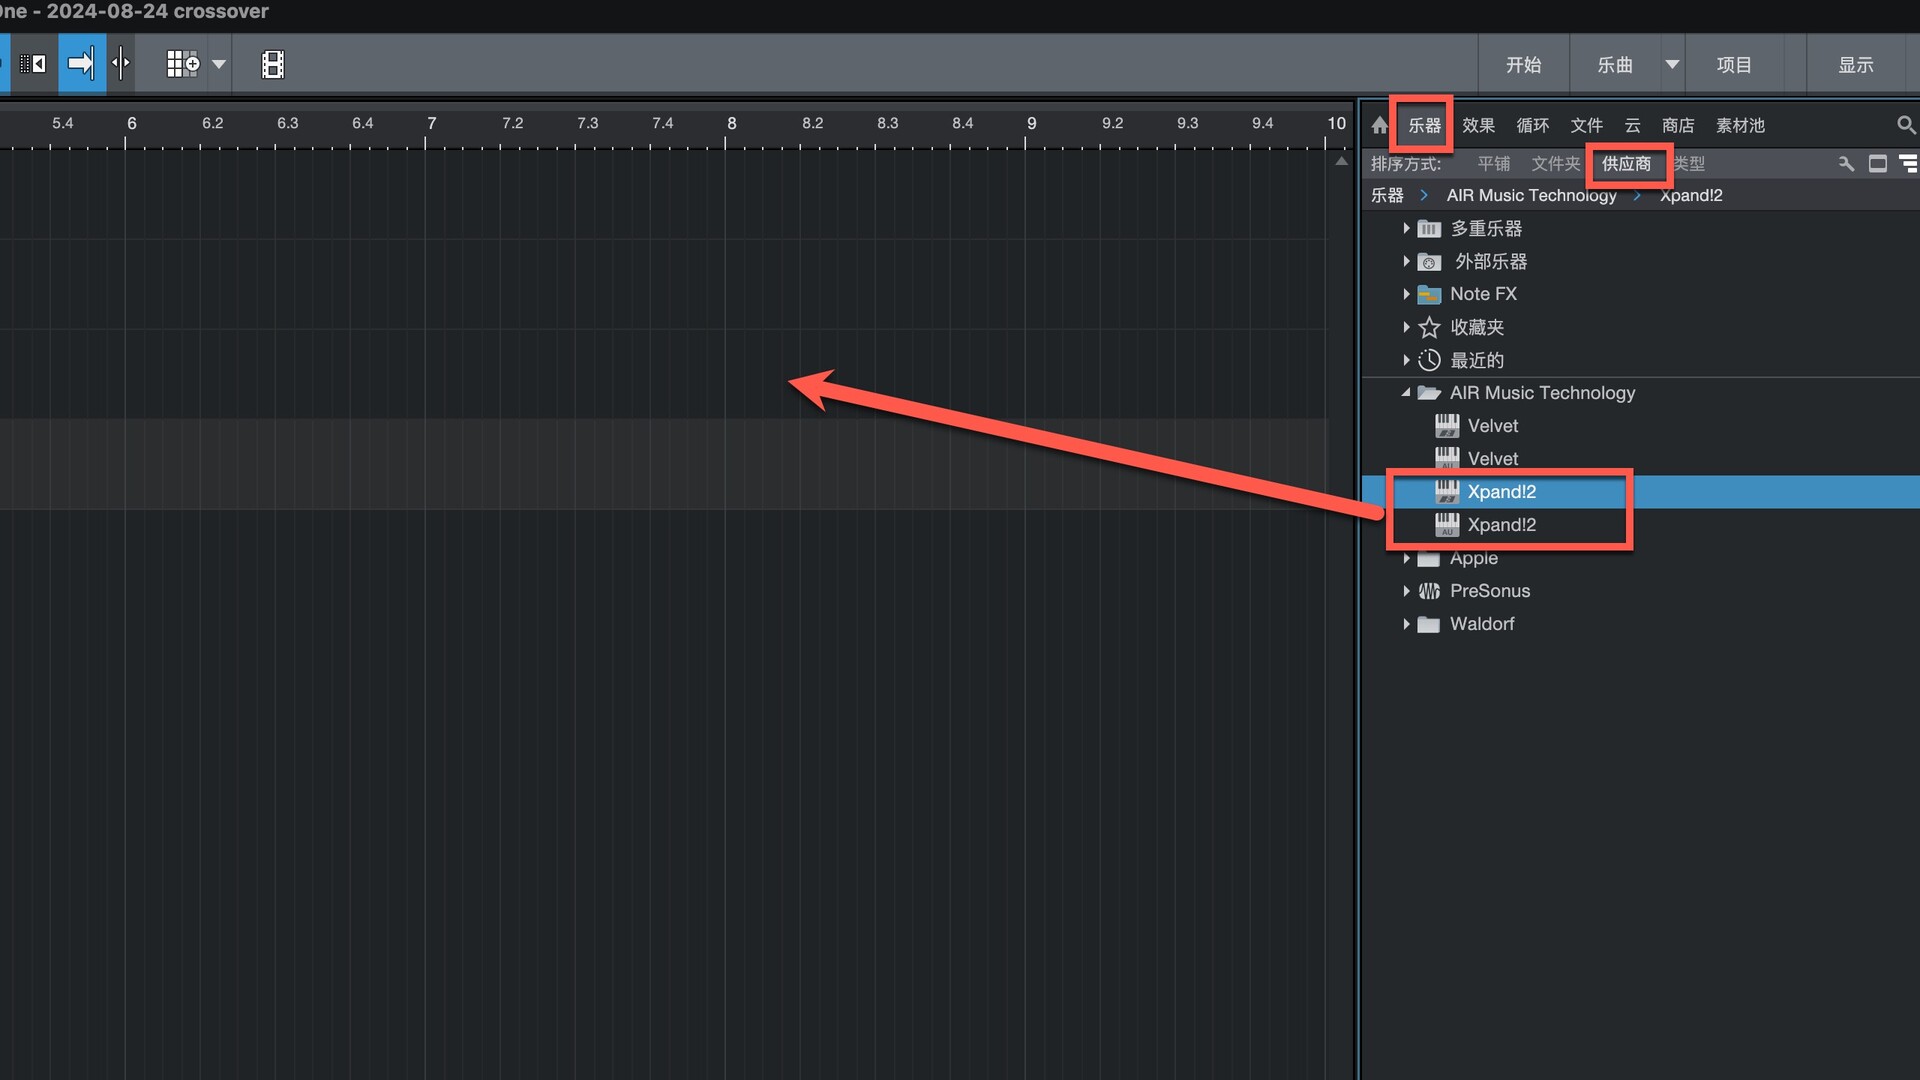Click the wrench settings icon in browser
The image size is (1920, 1080).
(x=1846, y=163)
